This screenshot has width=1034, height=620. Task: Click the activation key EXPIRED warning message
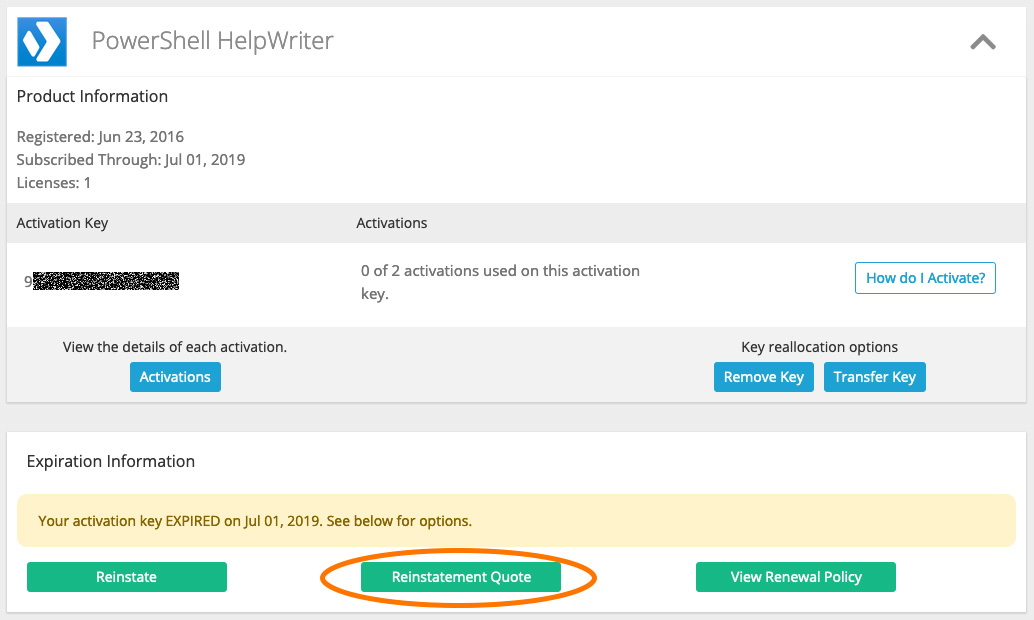coord(516,520)
